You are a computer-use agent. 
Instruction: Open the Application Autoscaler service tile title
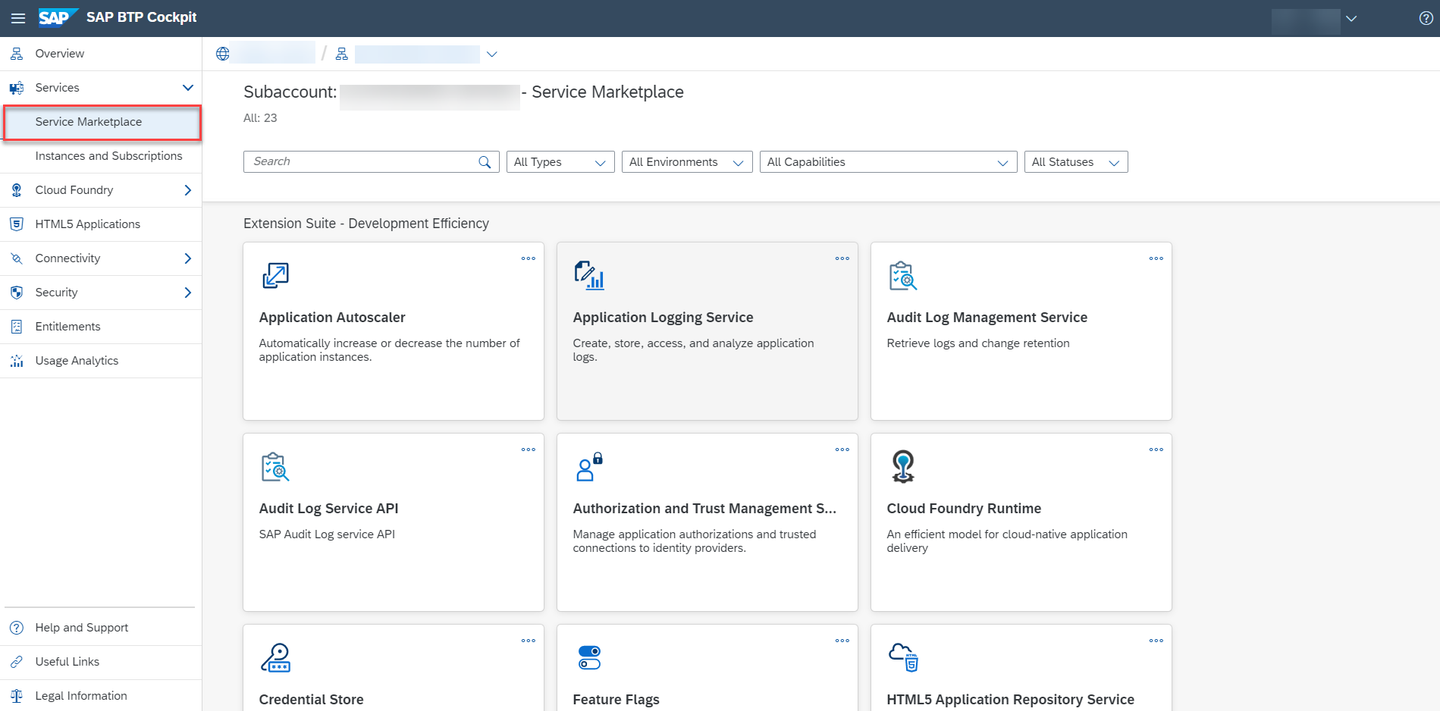point(332,317)
